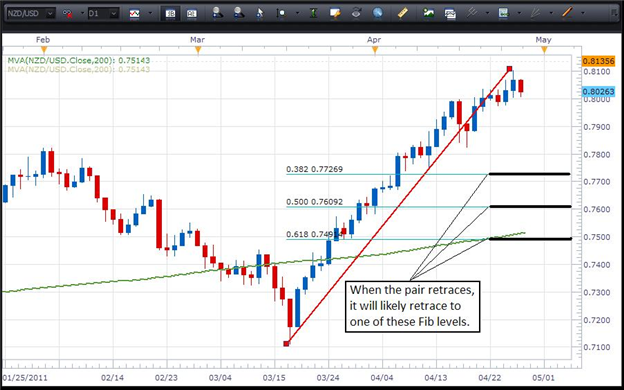The width and height of the screenshot is (624, 390).
Task: Click the orange 0.81356 price label
Action: [x=599, y=62]
